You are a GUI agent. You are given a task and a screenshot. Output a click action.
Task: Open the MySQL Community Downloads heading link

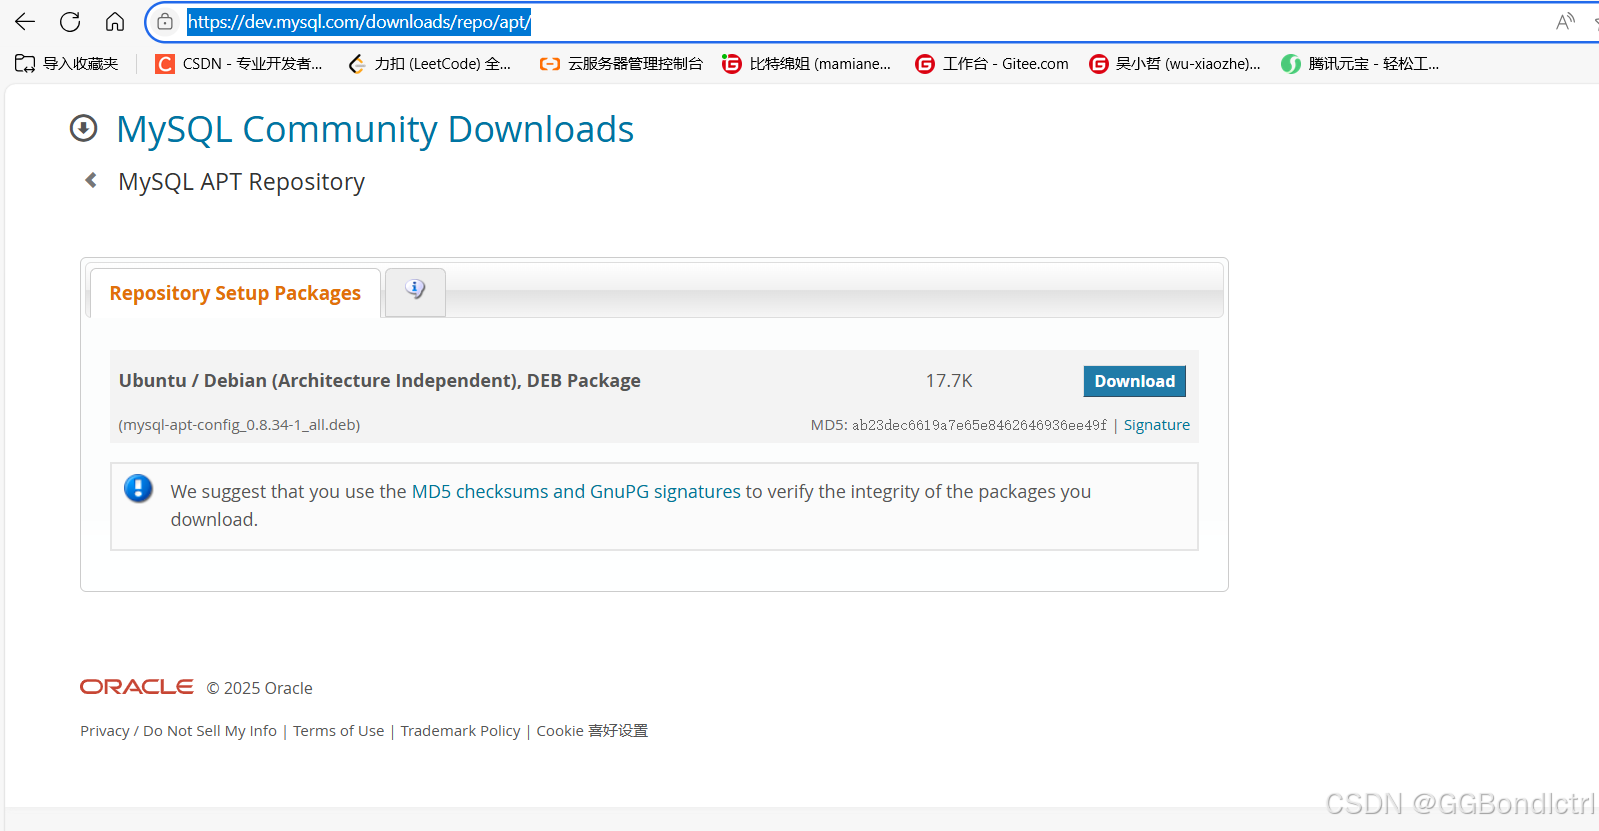click(375, 129)
